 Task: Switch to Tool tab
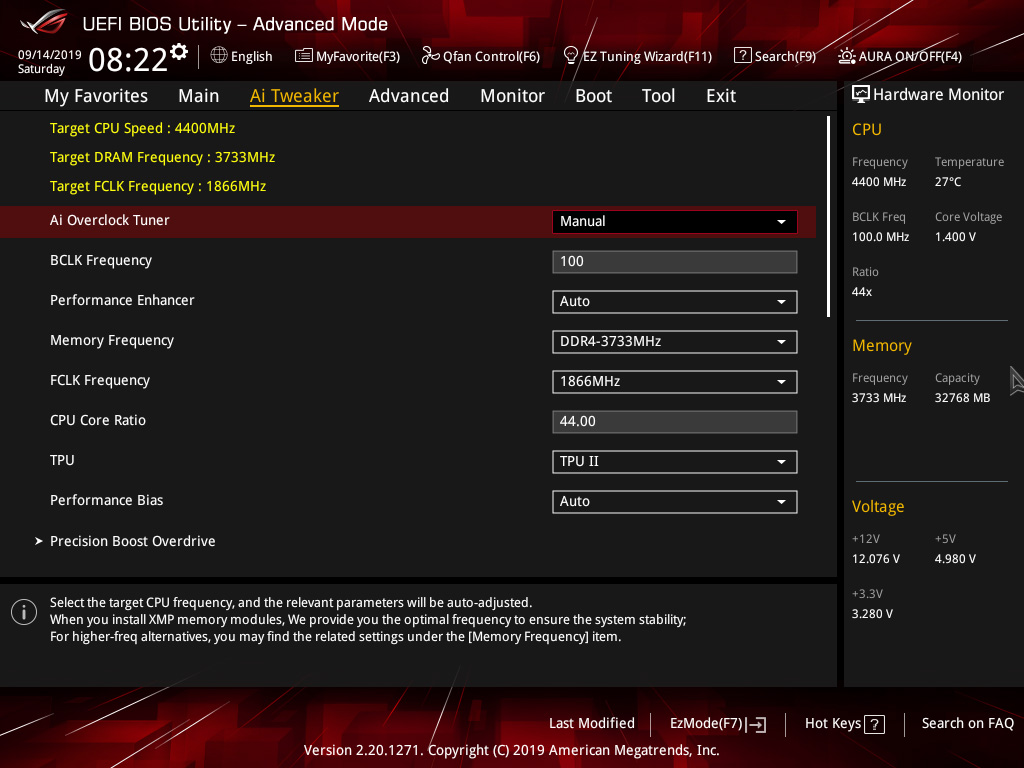coord(658,96)
